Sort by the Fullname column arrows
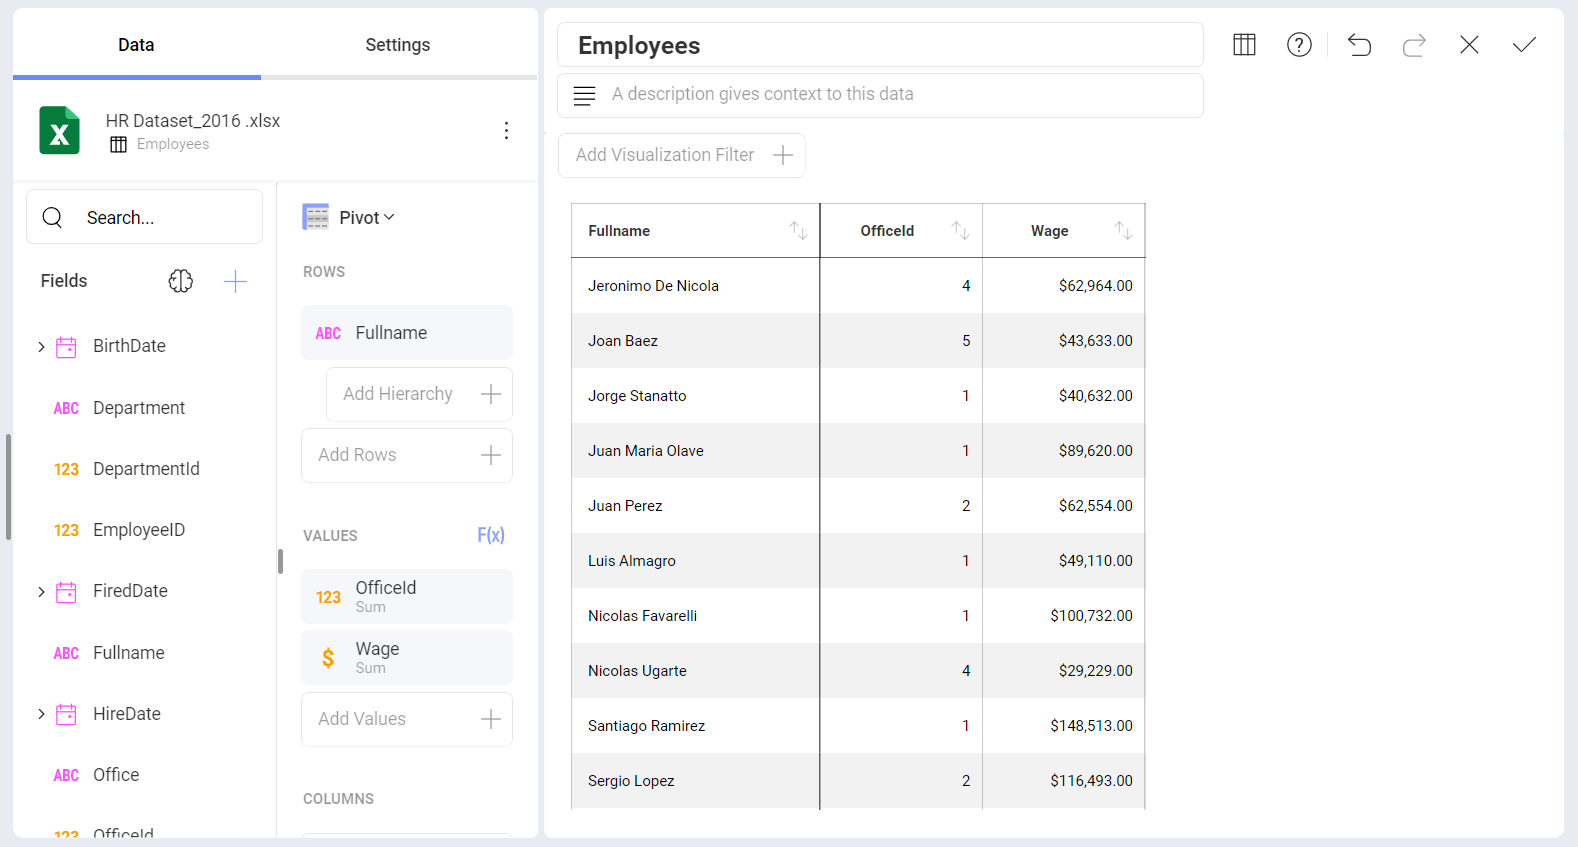Viewport: 1578px width, 847px height. (x=798, y=231)
